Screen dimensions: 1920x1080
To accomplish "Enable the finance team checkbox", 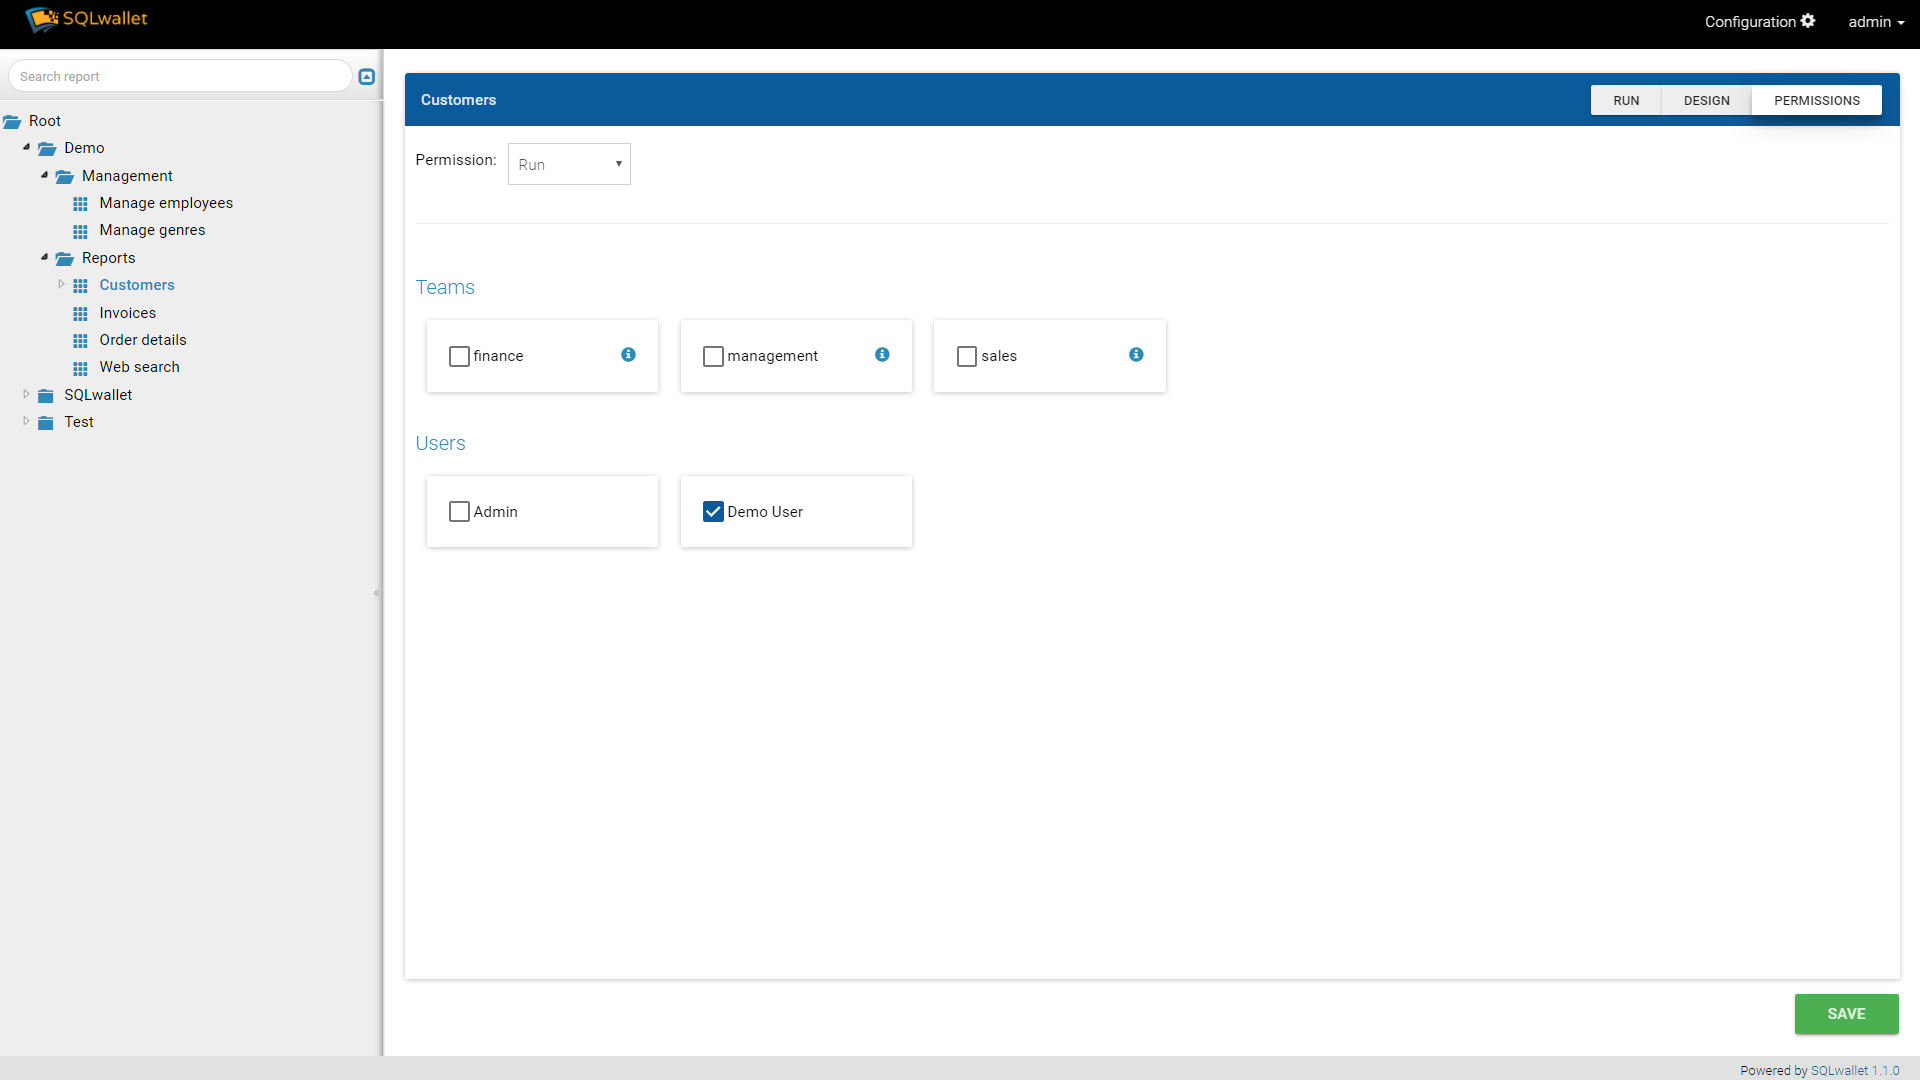I will [x=459, y=356].
